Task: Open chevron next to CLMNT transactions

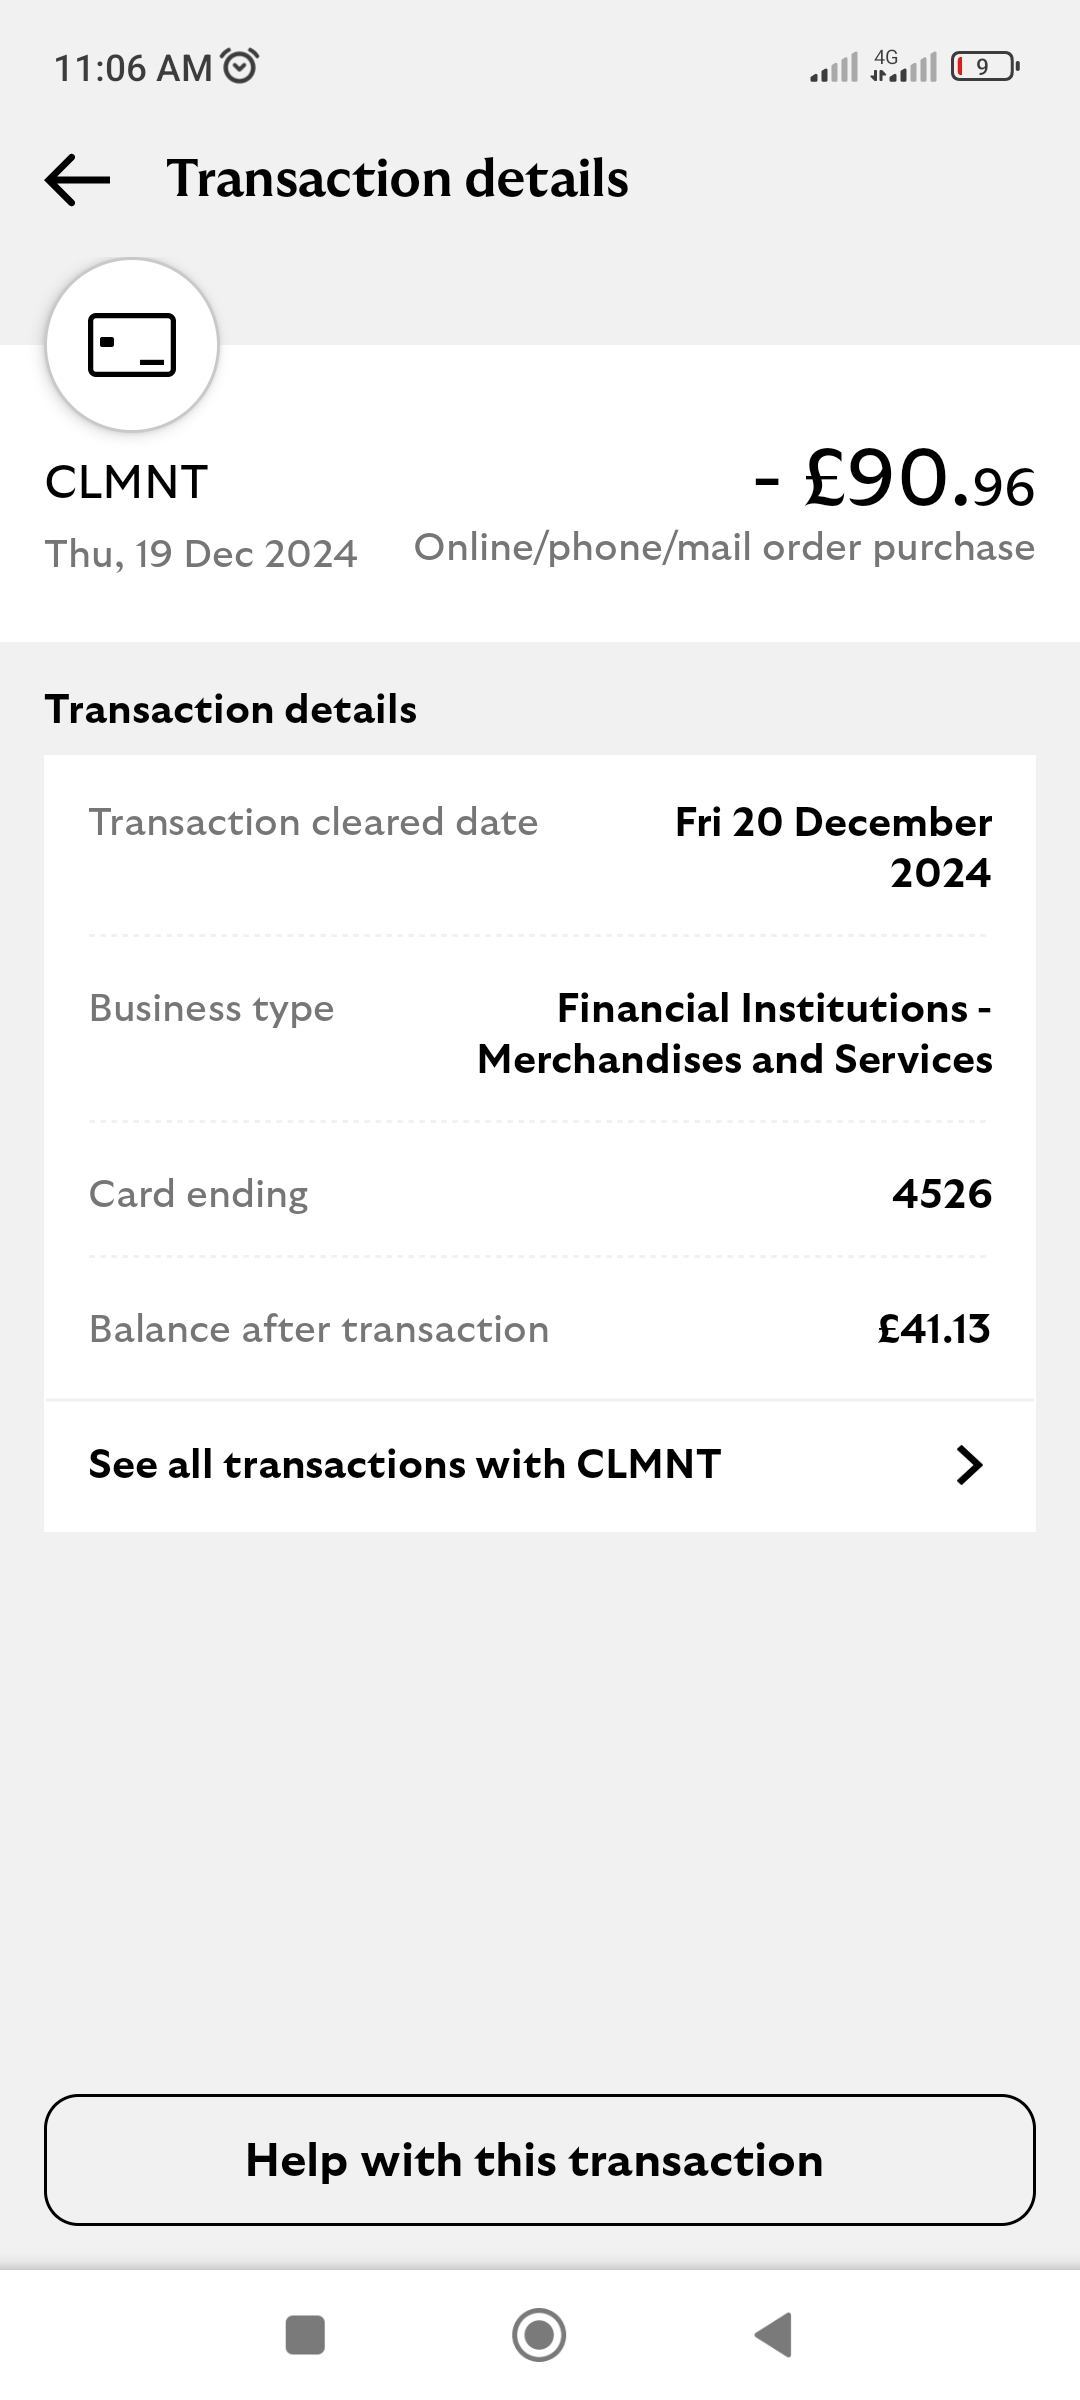Action: pyautogui.click(x=969, y=1465)
